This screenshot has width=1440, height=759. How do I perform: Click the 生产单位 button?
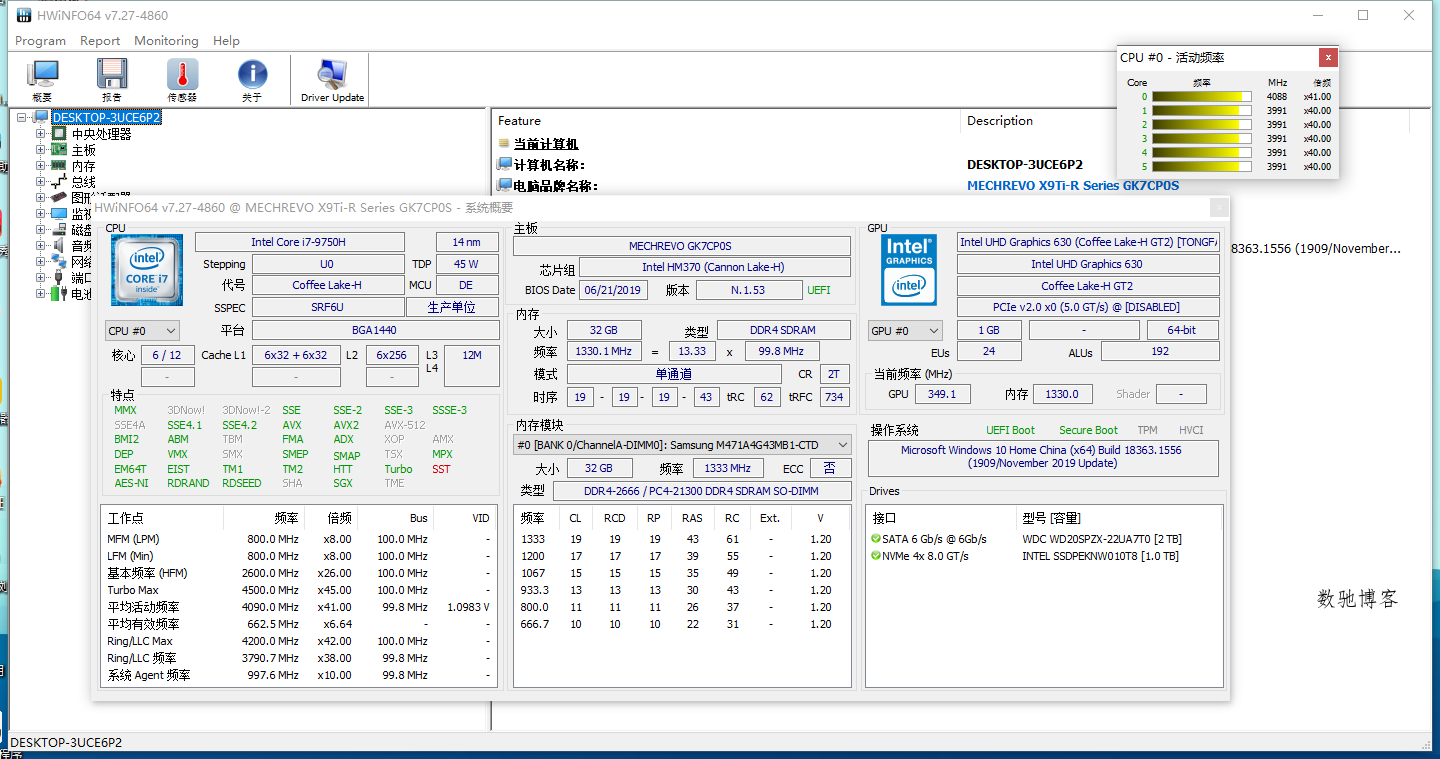(452, 308)
